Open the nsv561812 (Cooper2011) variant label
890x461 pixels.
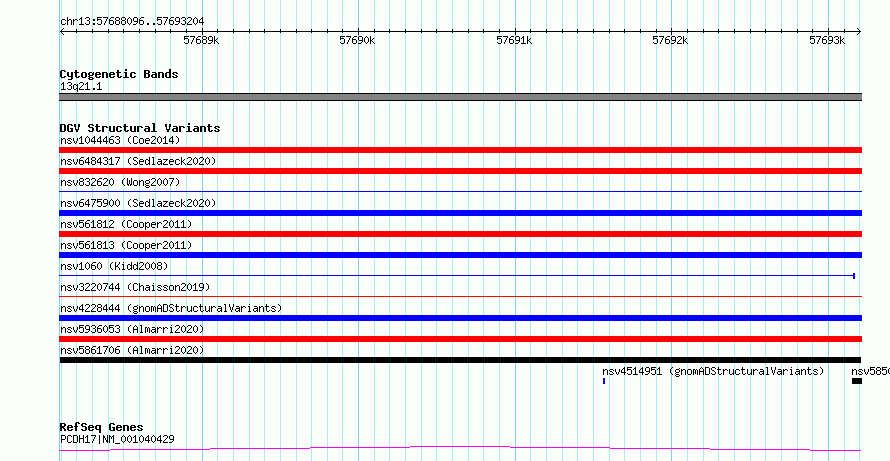pos(126,224)
